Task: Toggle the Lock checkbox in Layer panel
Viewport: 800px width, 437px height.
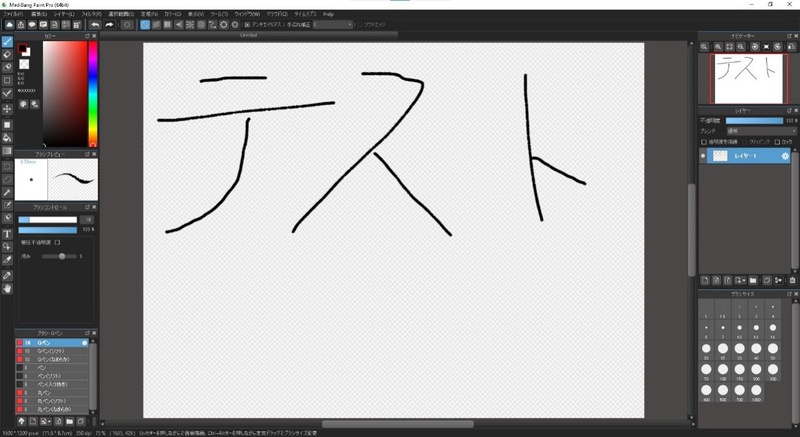Action: (777, 142)
